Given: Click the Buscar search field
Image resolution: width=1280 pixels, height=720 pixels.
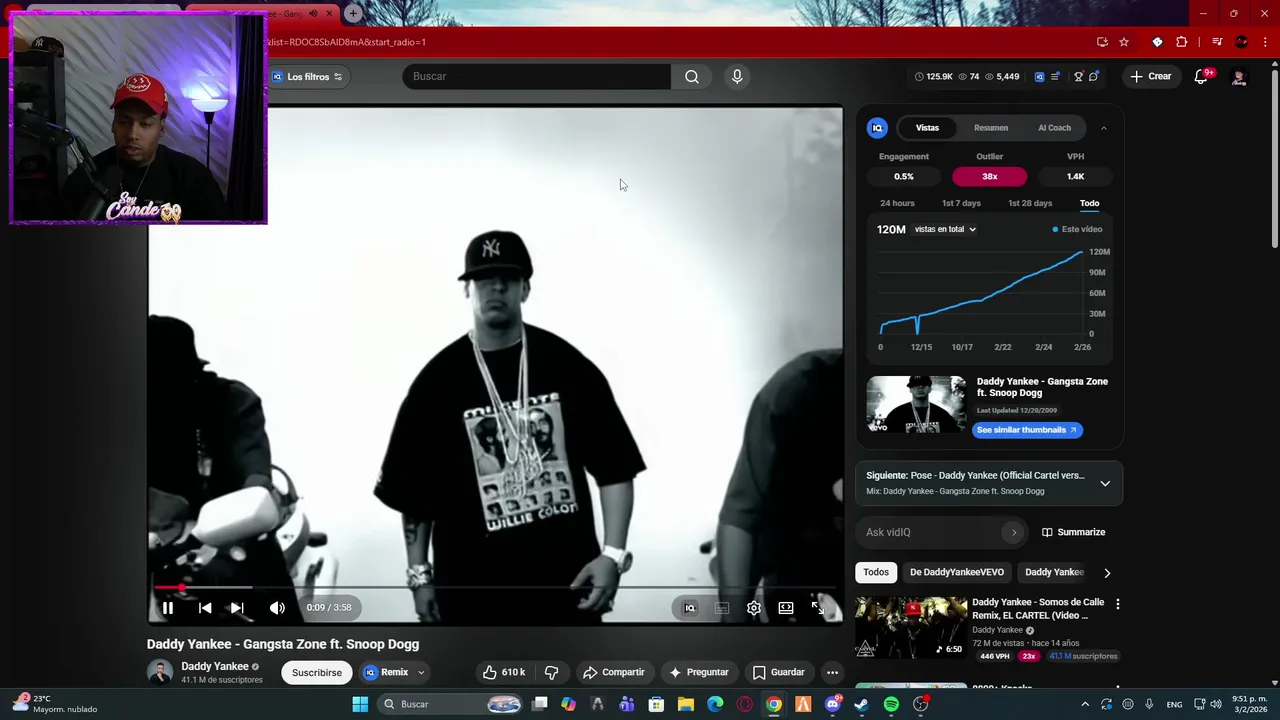Looking at the screenshot, I should [x=537, y=77].
